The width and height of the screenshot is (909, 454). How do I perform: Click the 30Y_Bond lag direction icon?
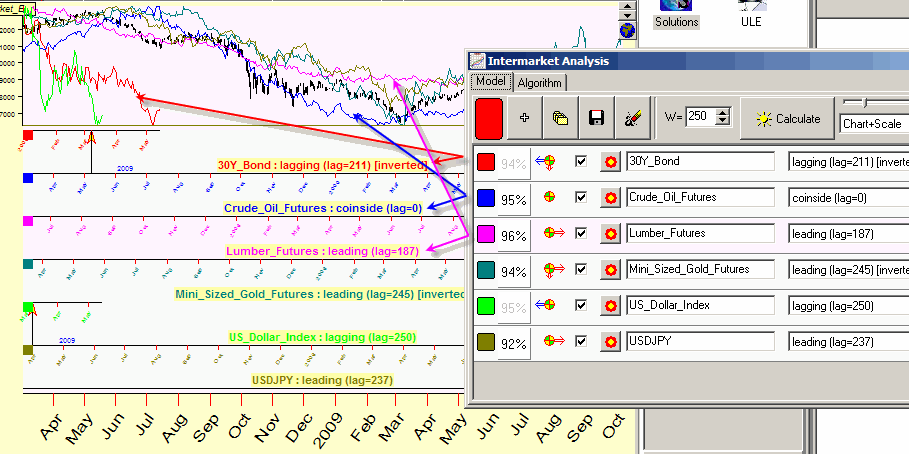547,162
